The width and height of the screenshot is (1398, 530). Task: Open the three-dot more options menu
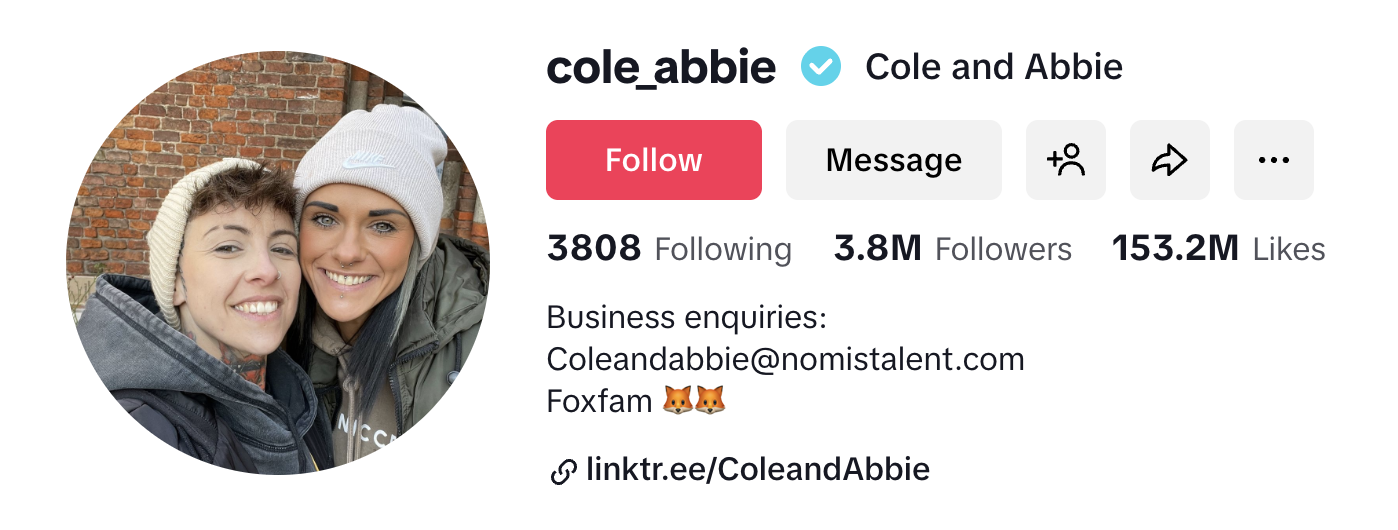(x=1274, y=160)
